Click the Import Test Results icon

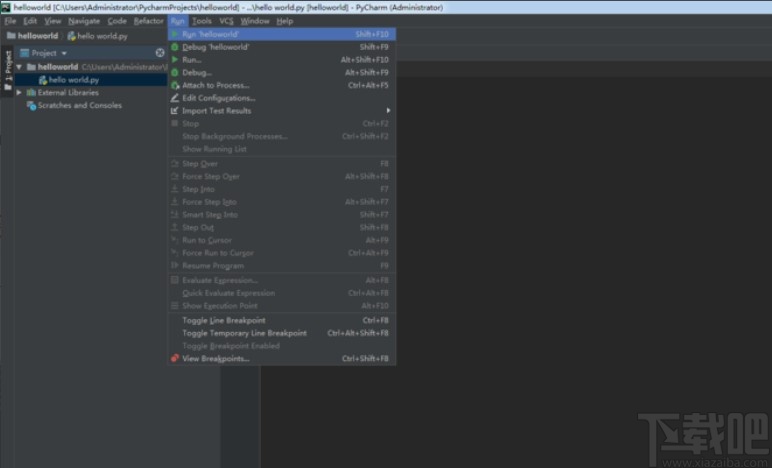(174, 111)
